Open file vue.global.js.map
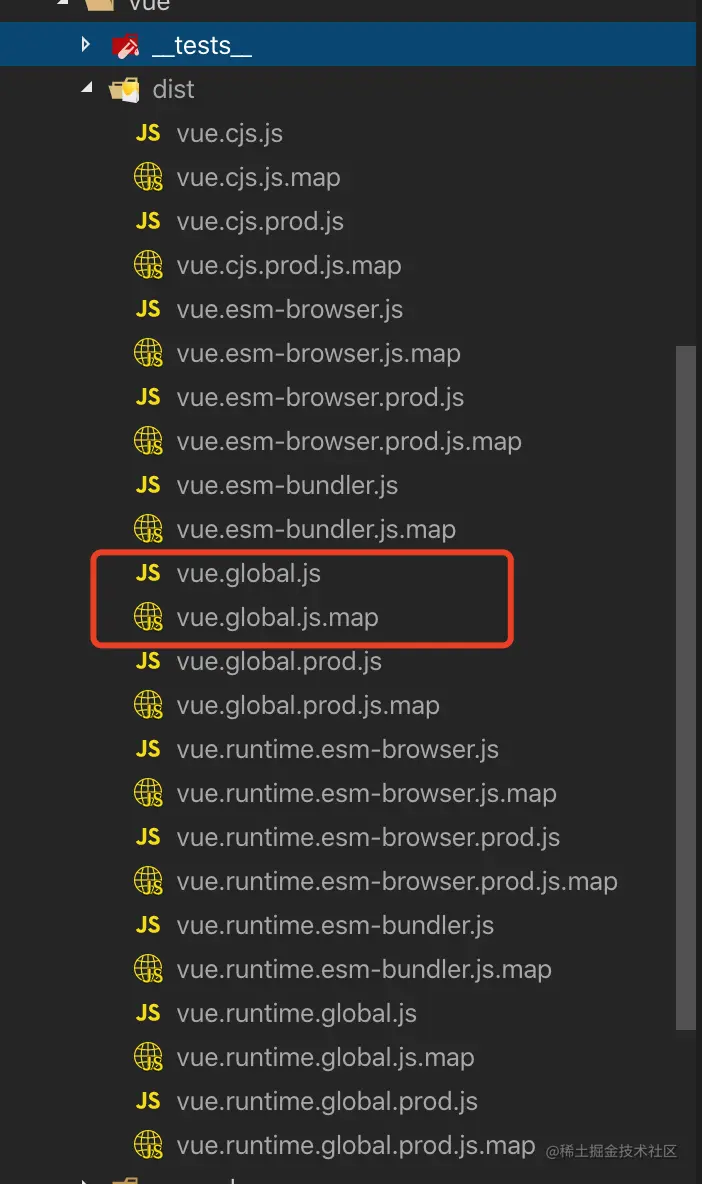702x1184 pixels. click(277, 618)
